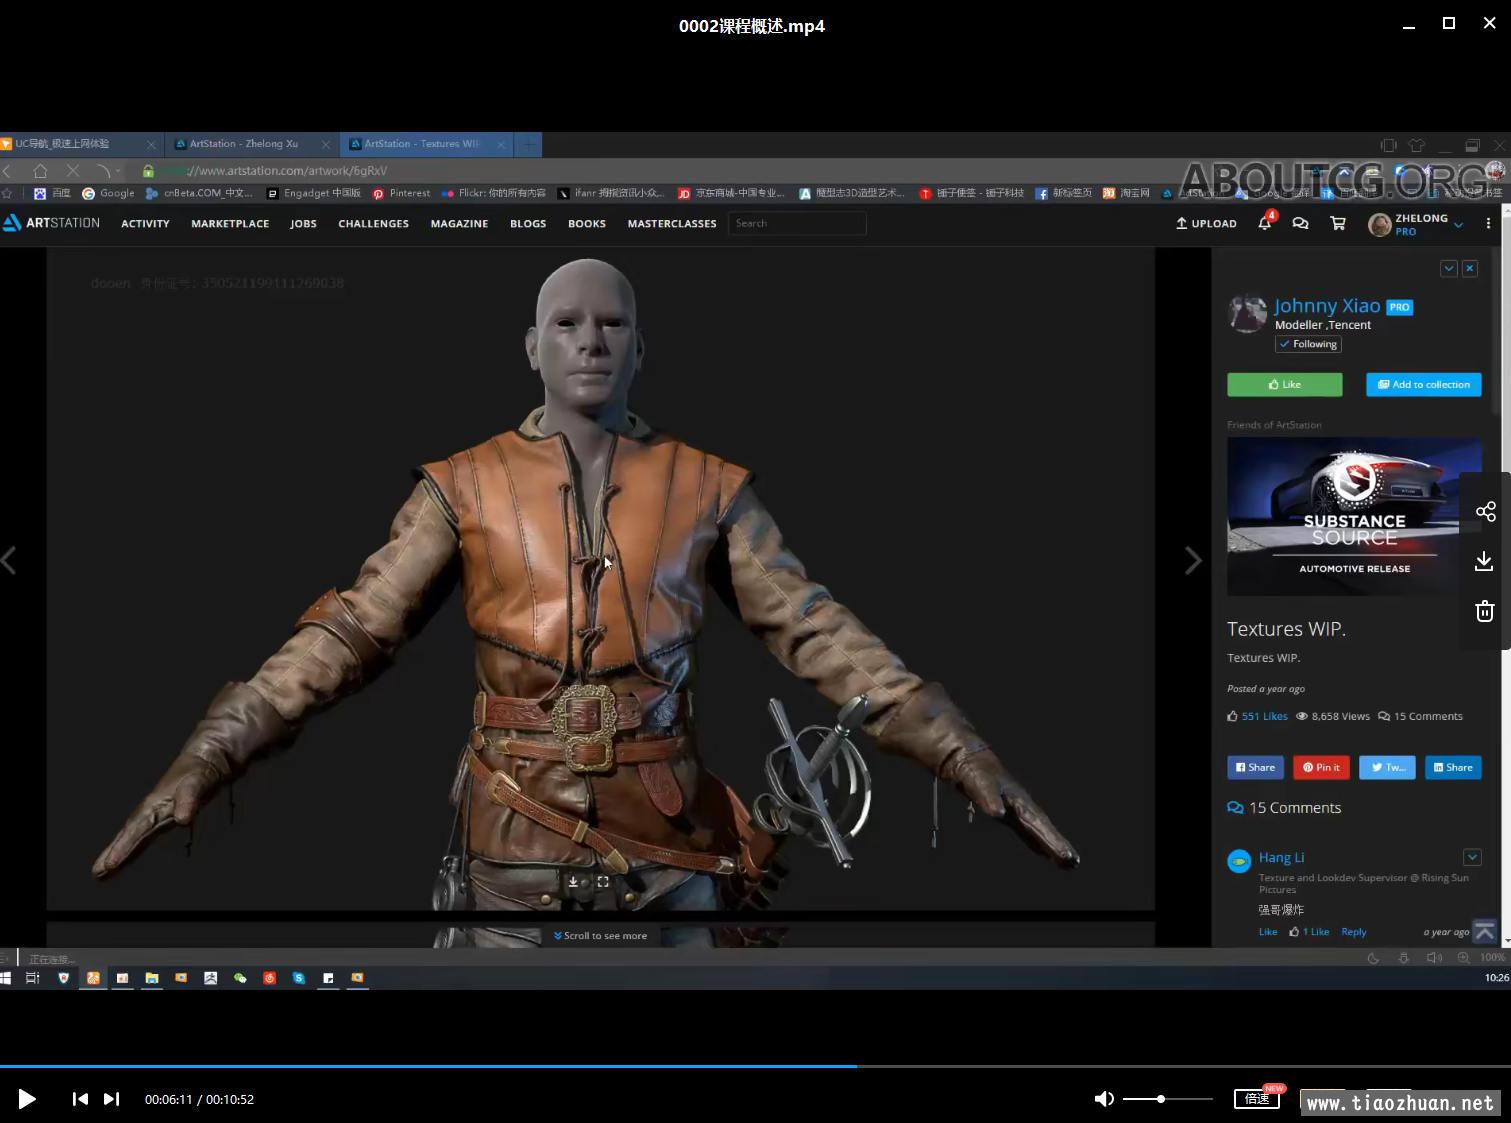Click the browser home icon
This screenshot has height=1123, width=1511.
tap(40, 171)
